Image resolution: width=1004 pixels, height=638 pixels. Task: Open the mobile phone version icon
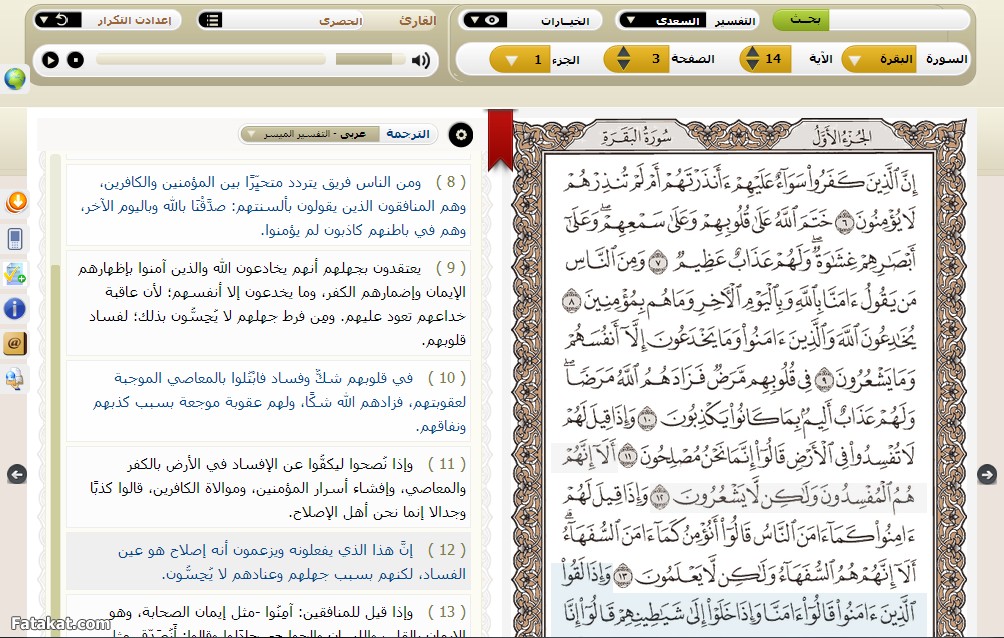point(16,238)
